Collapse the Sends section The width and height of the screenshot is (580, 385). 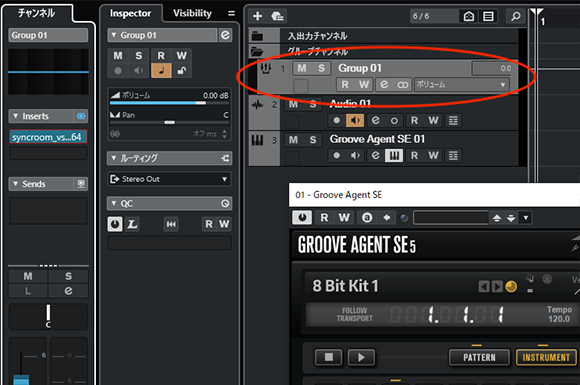click(16, 184)
